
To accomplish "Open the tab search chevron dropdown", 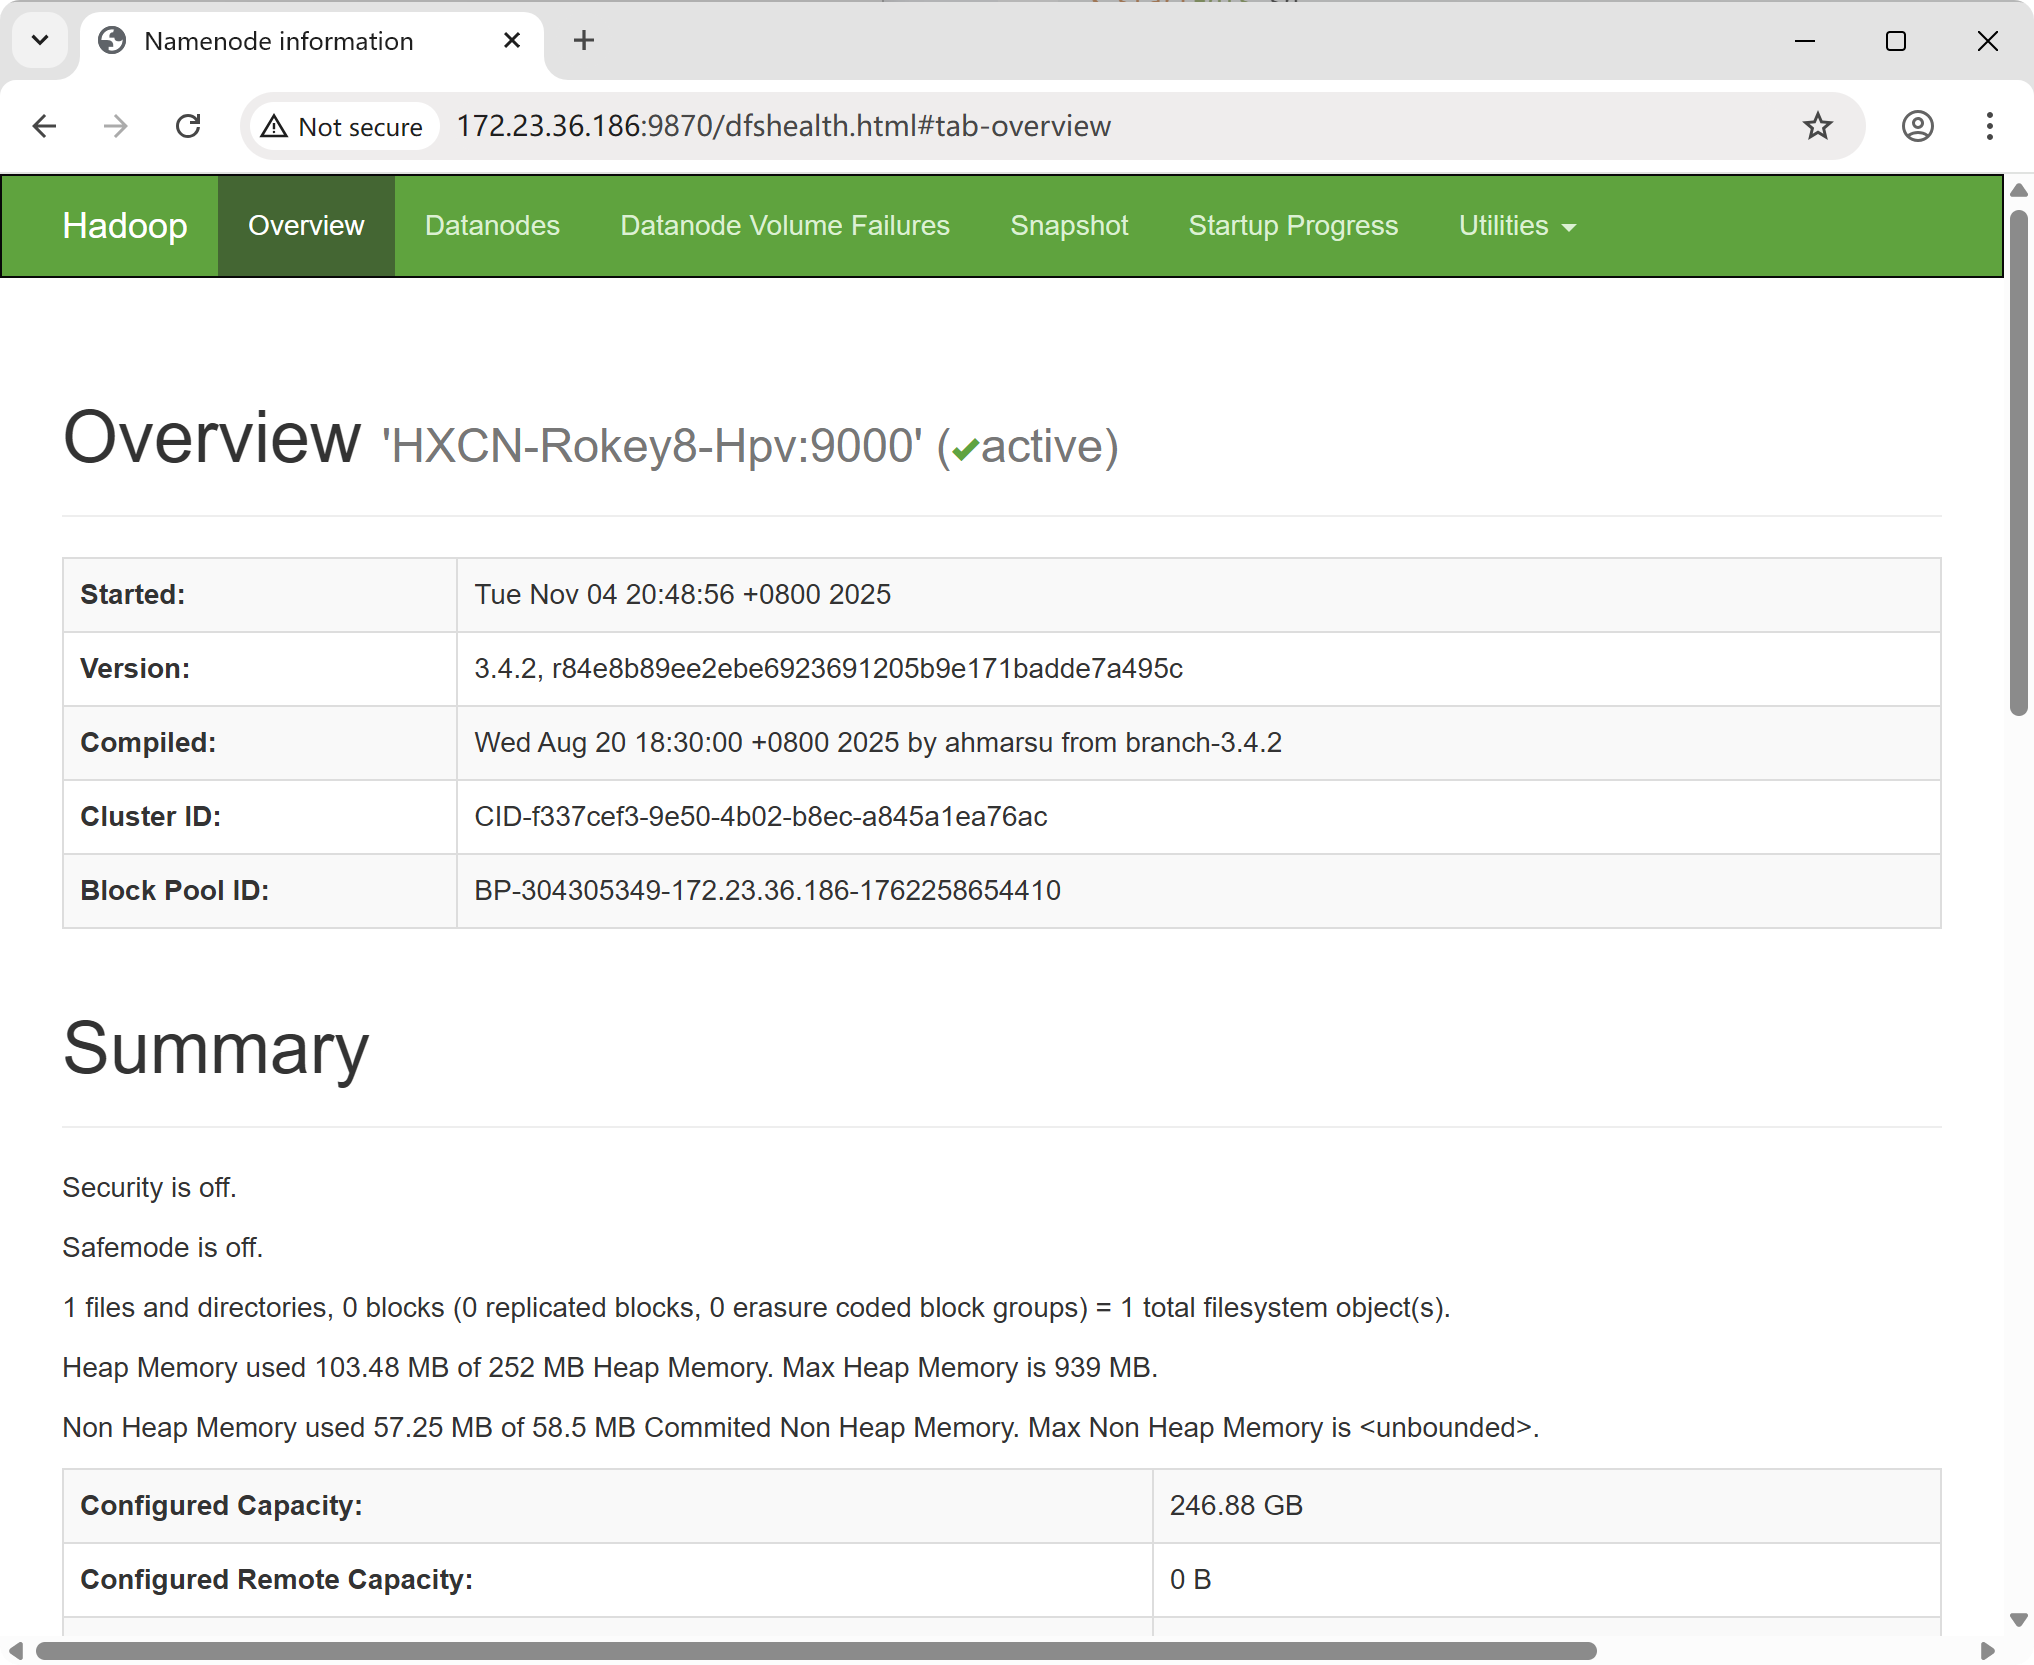I will point(40,40).
